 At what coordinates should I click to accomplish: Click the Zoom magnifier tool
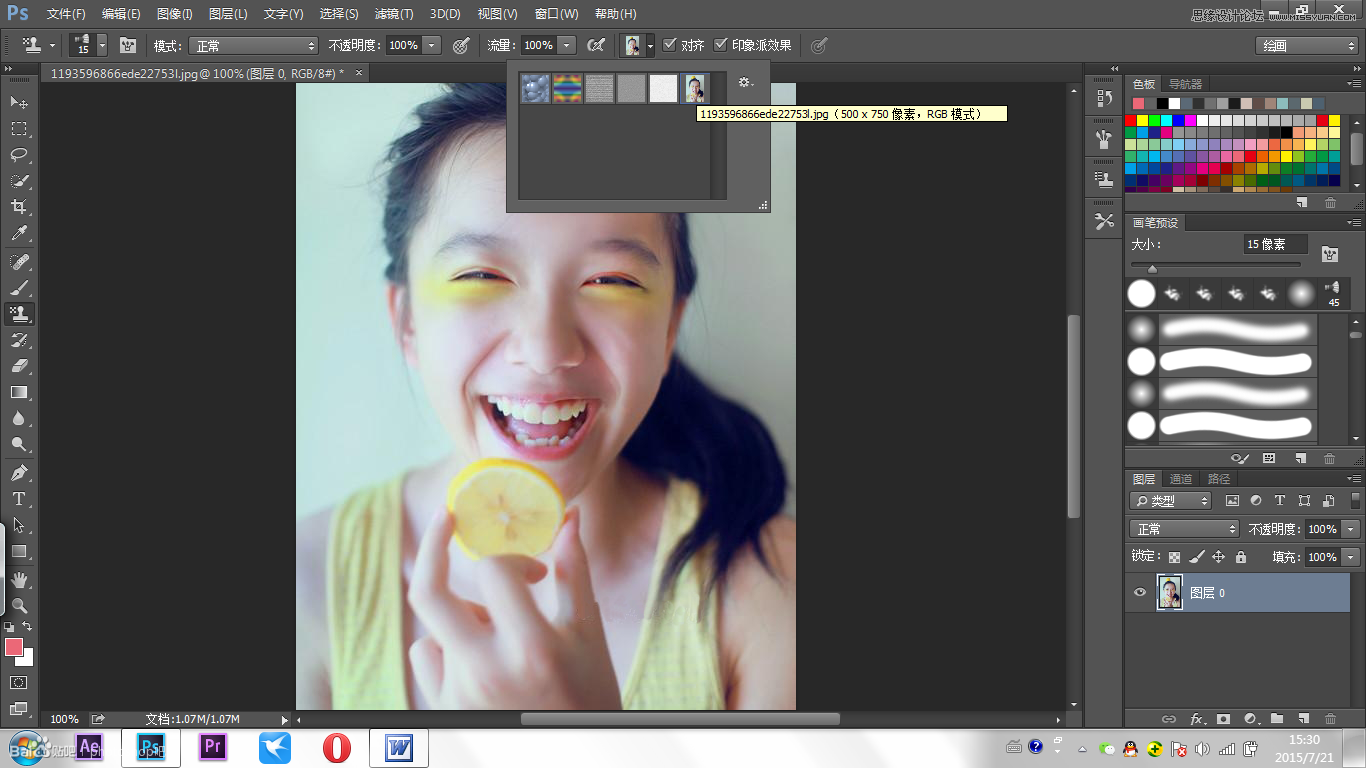(19, 605)
